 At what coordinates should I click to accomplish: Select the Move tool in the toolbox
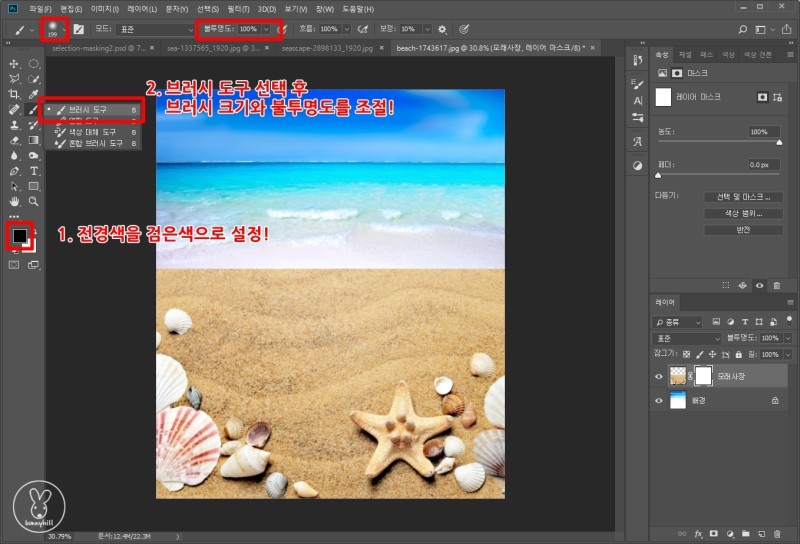(14, 63)
